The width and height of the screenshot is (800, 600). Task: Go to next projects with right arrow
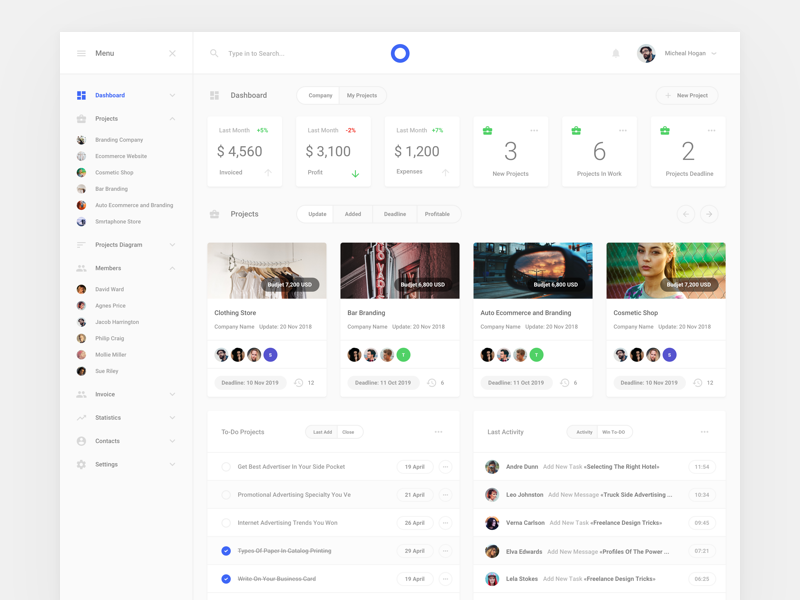point(709,214)
